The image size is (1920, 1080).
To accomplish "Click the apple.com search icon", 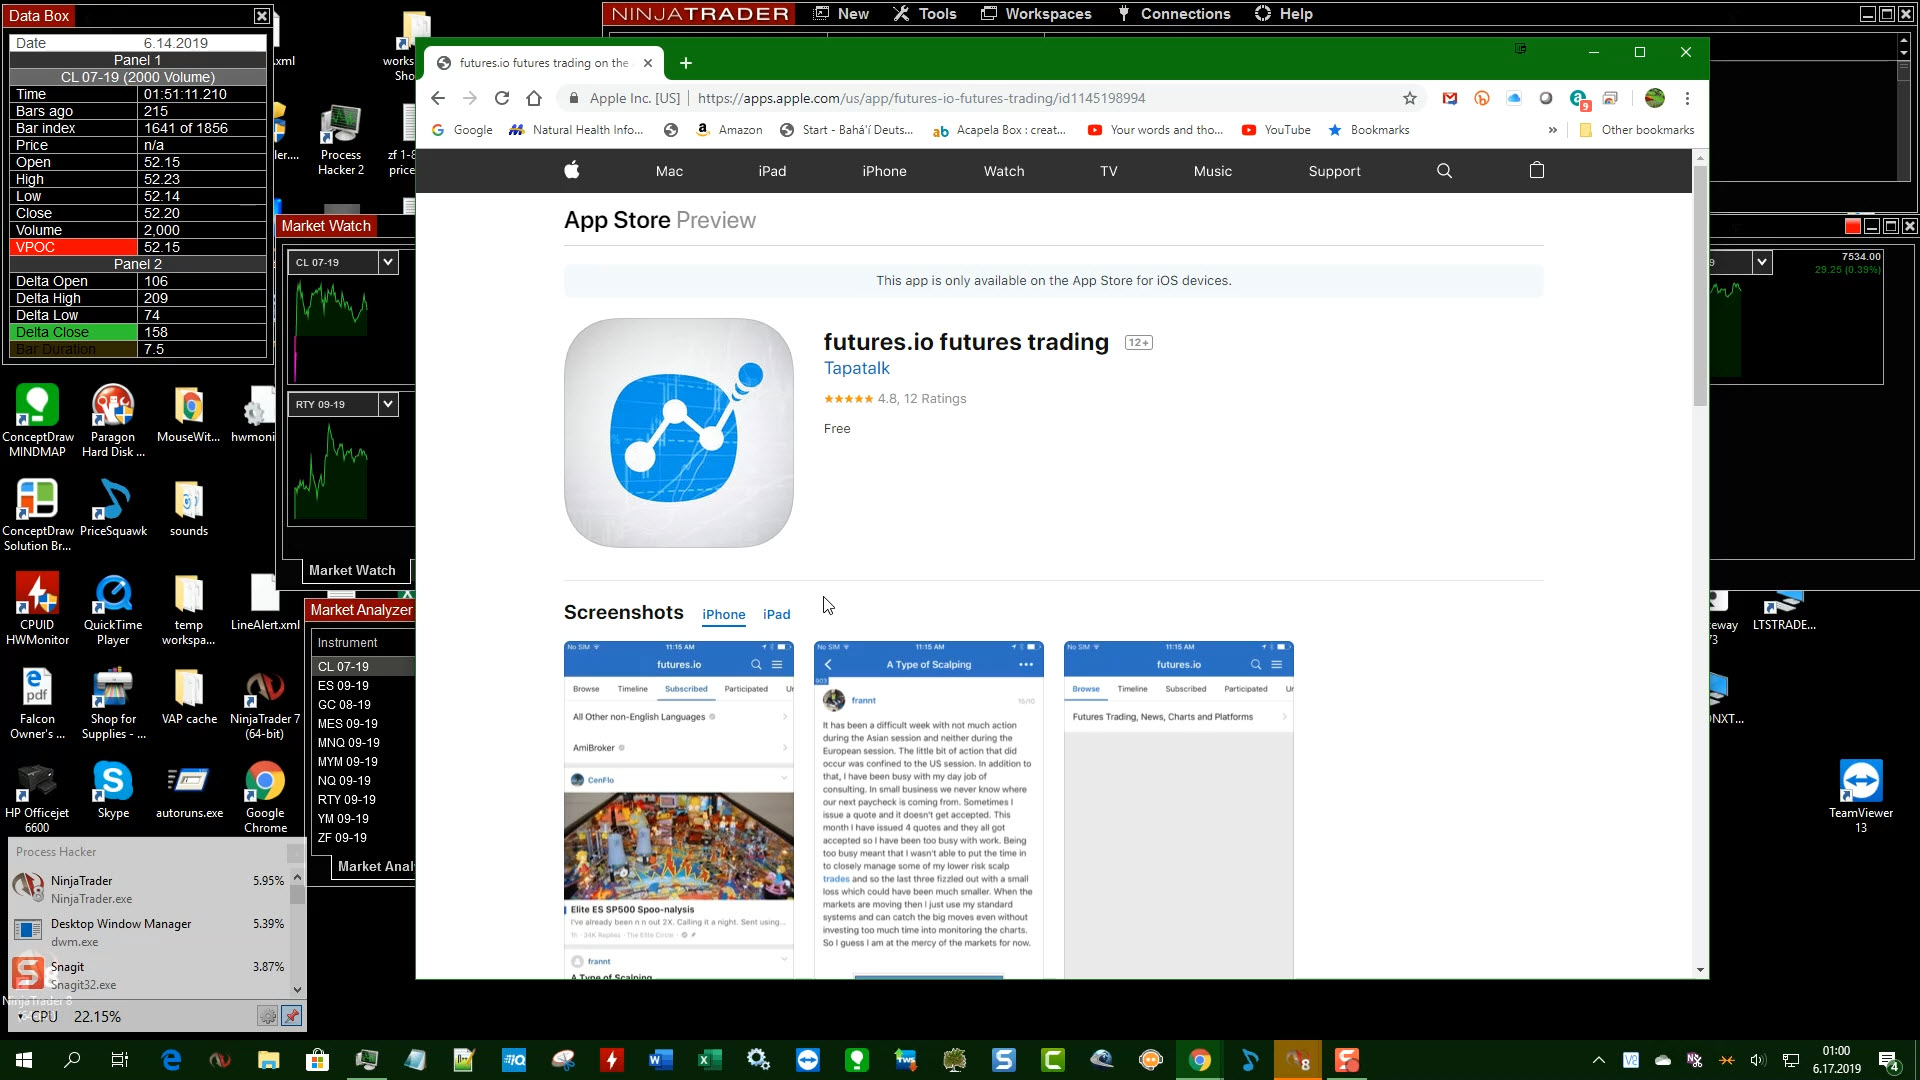I will click(1444, 171).
